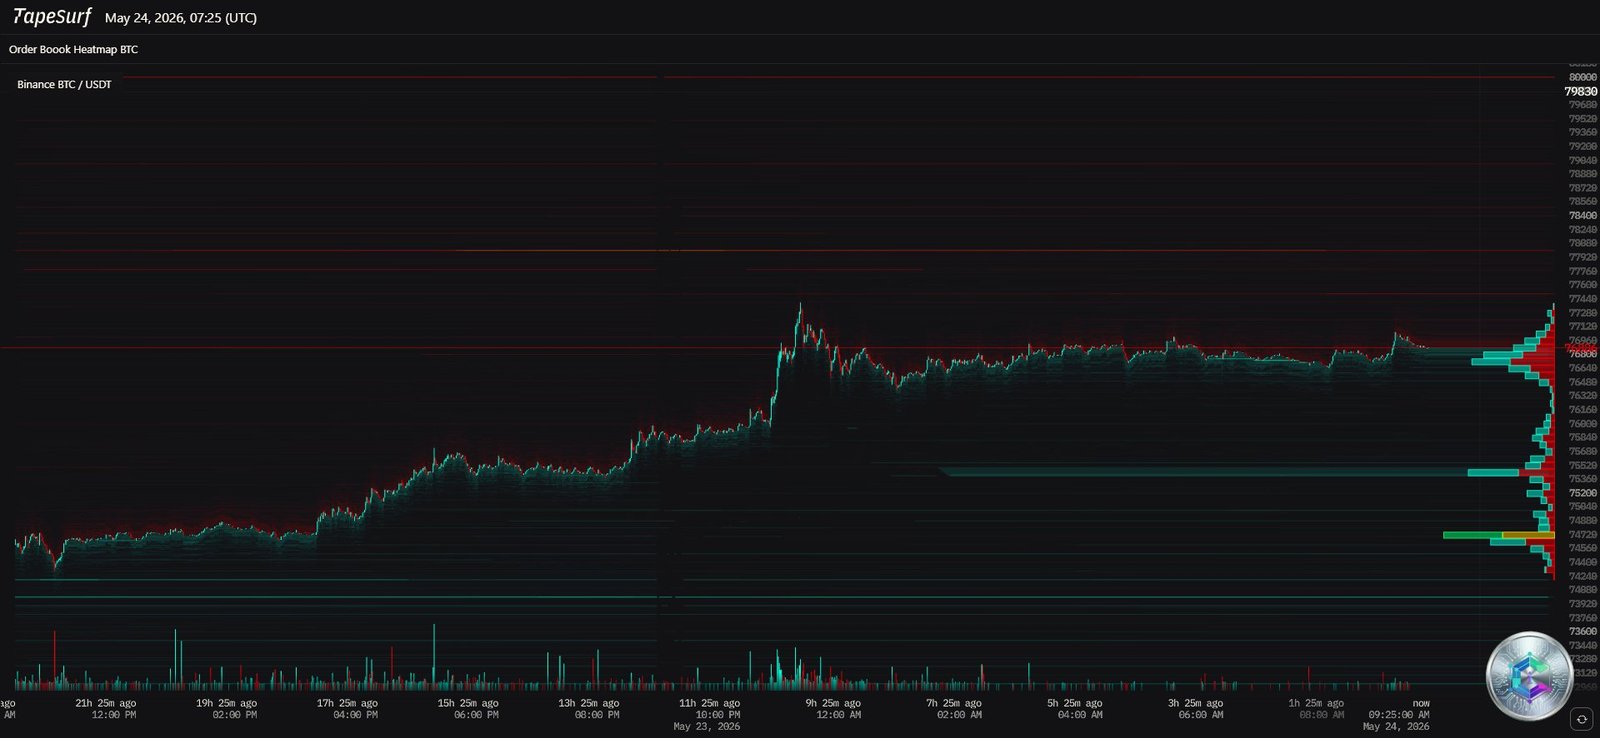
Task: Click the 5h 25m ago time label
Action: 1075,703
